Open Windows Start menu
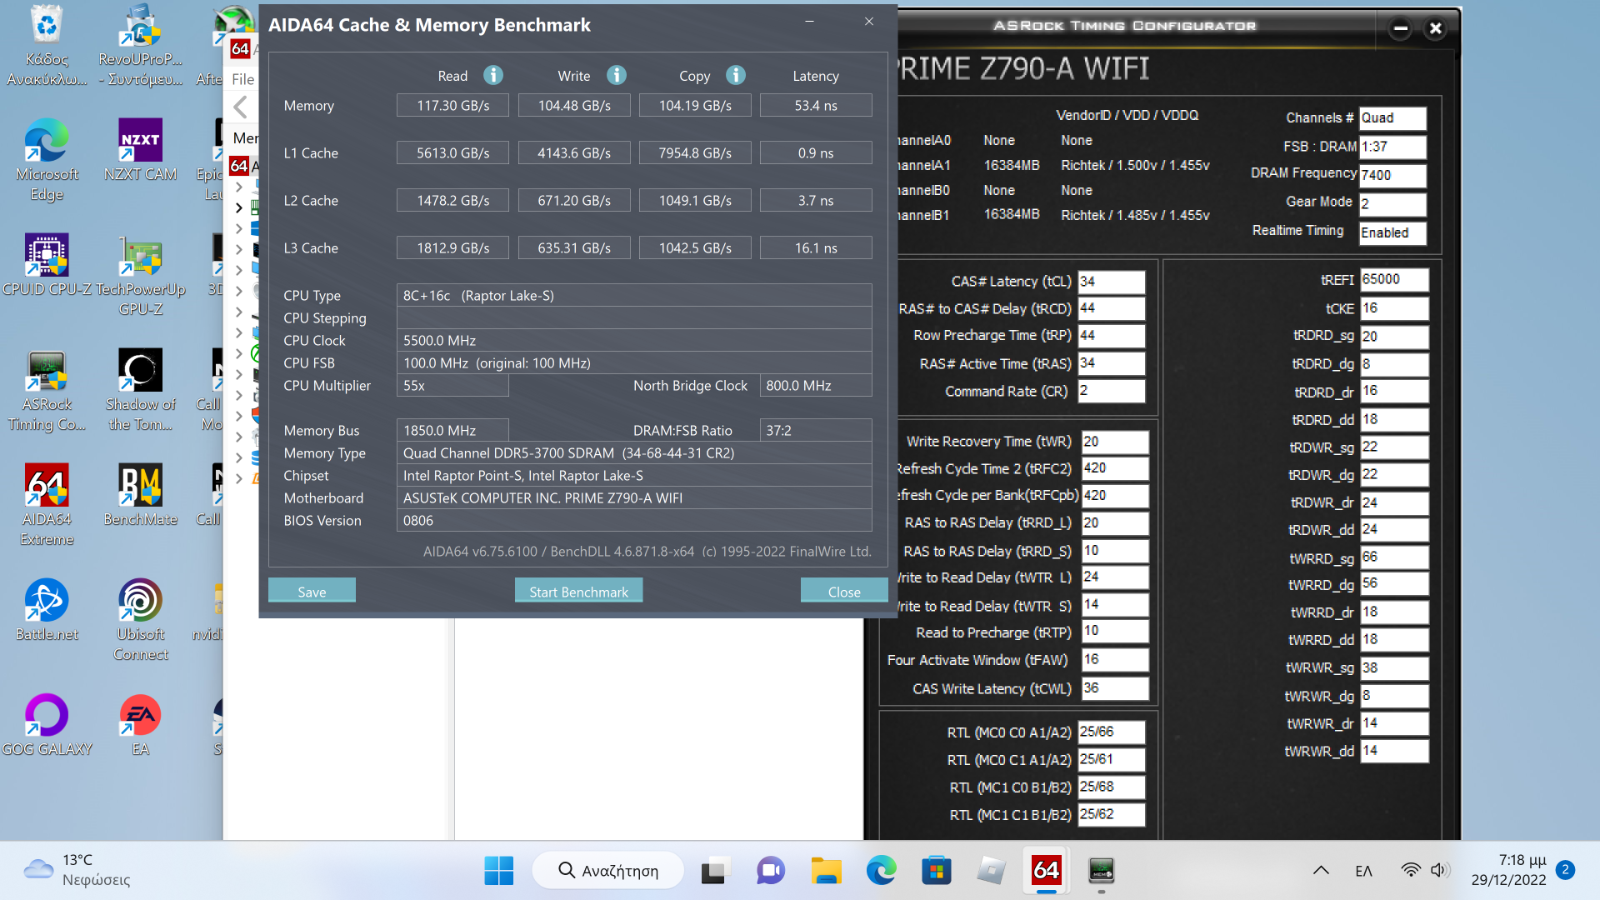The width and height of the screenshot is (1600, 900). (499, 870)
